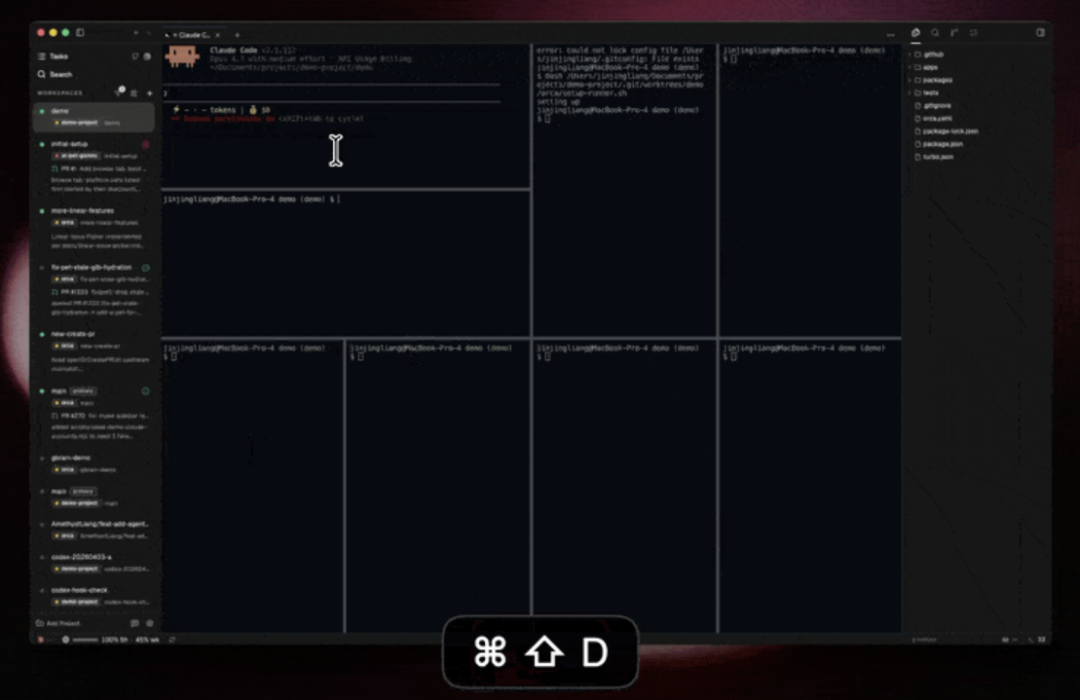Screen dimensions: 1080x700
Task: Open a new terminal tab
Action: [237, 34]
